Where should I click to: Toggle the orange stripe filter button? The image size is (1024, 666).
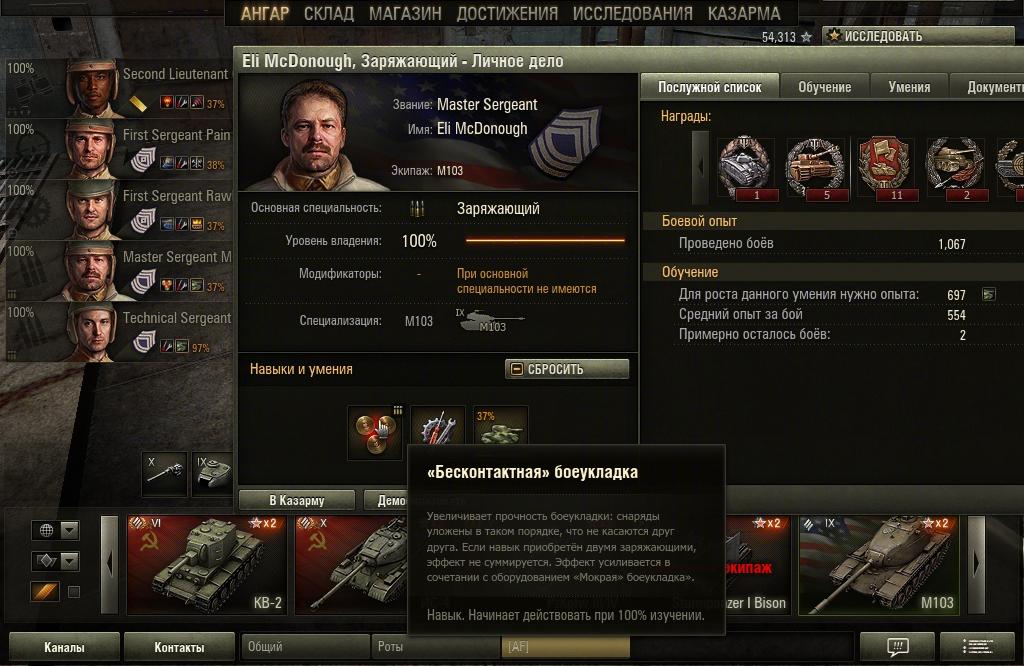(x=45, y=592)
